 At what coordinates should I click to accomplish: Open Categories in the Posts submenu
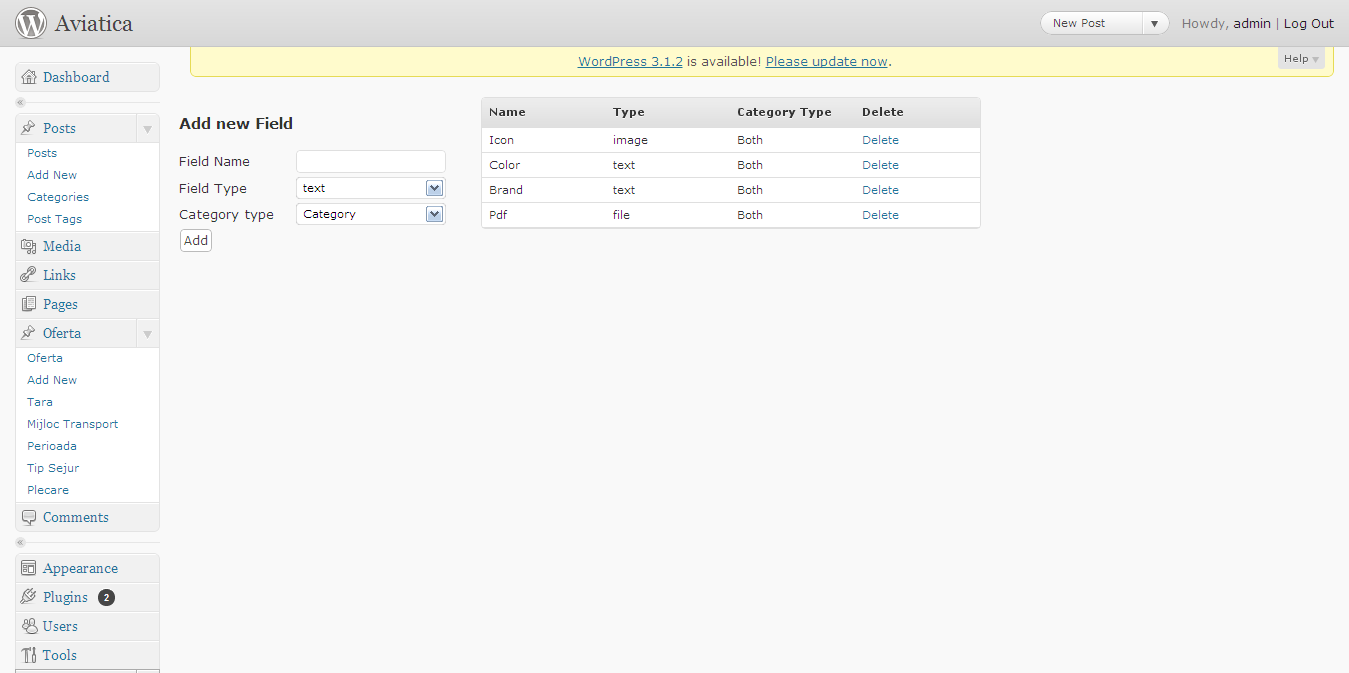tap(58, 198)
